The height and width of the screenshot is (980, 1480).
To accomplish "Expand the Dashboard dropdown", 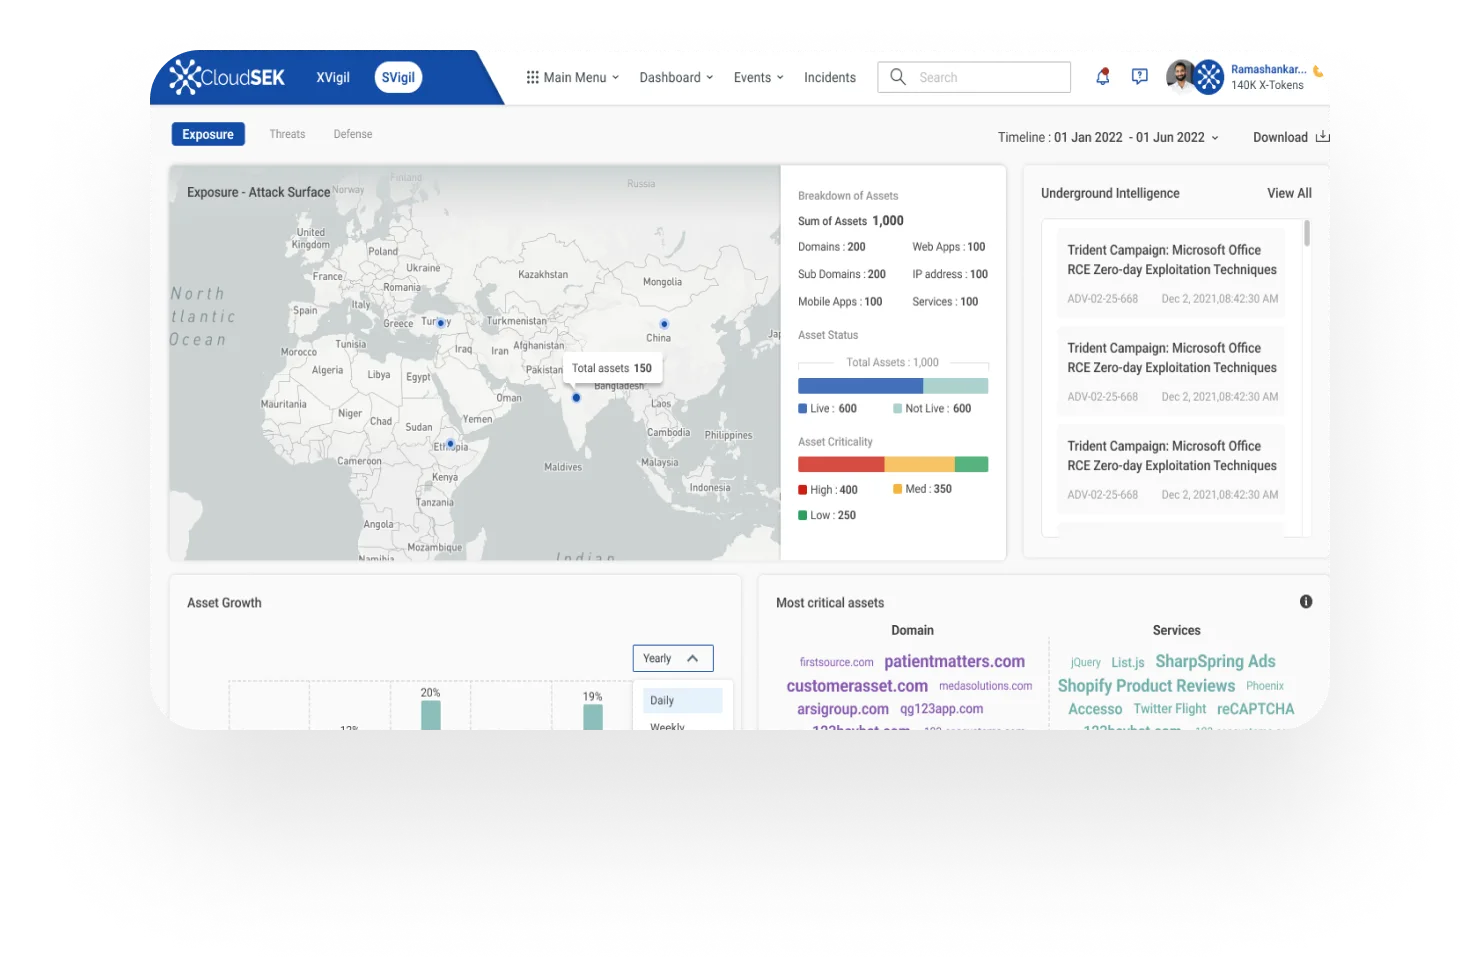I will tap(676, 77).
